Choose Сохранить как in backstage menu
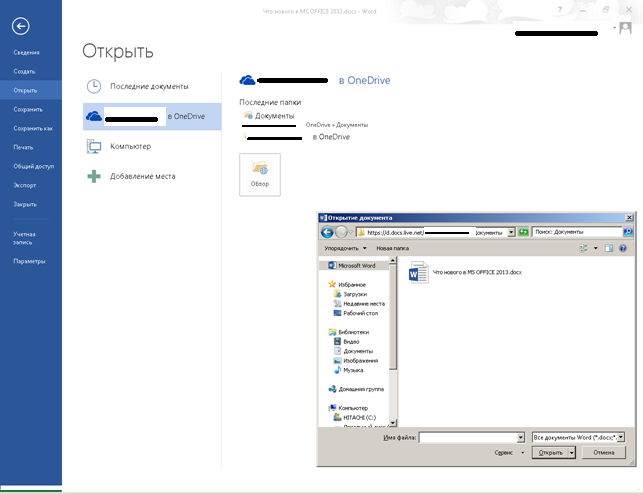The image size is (643, 494). click(x=33, y=128)
